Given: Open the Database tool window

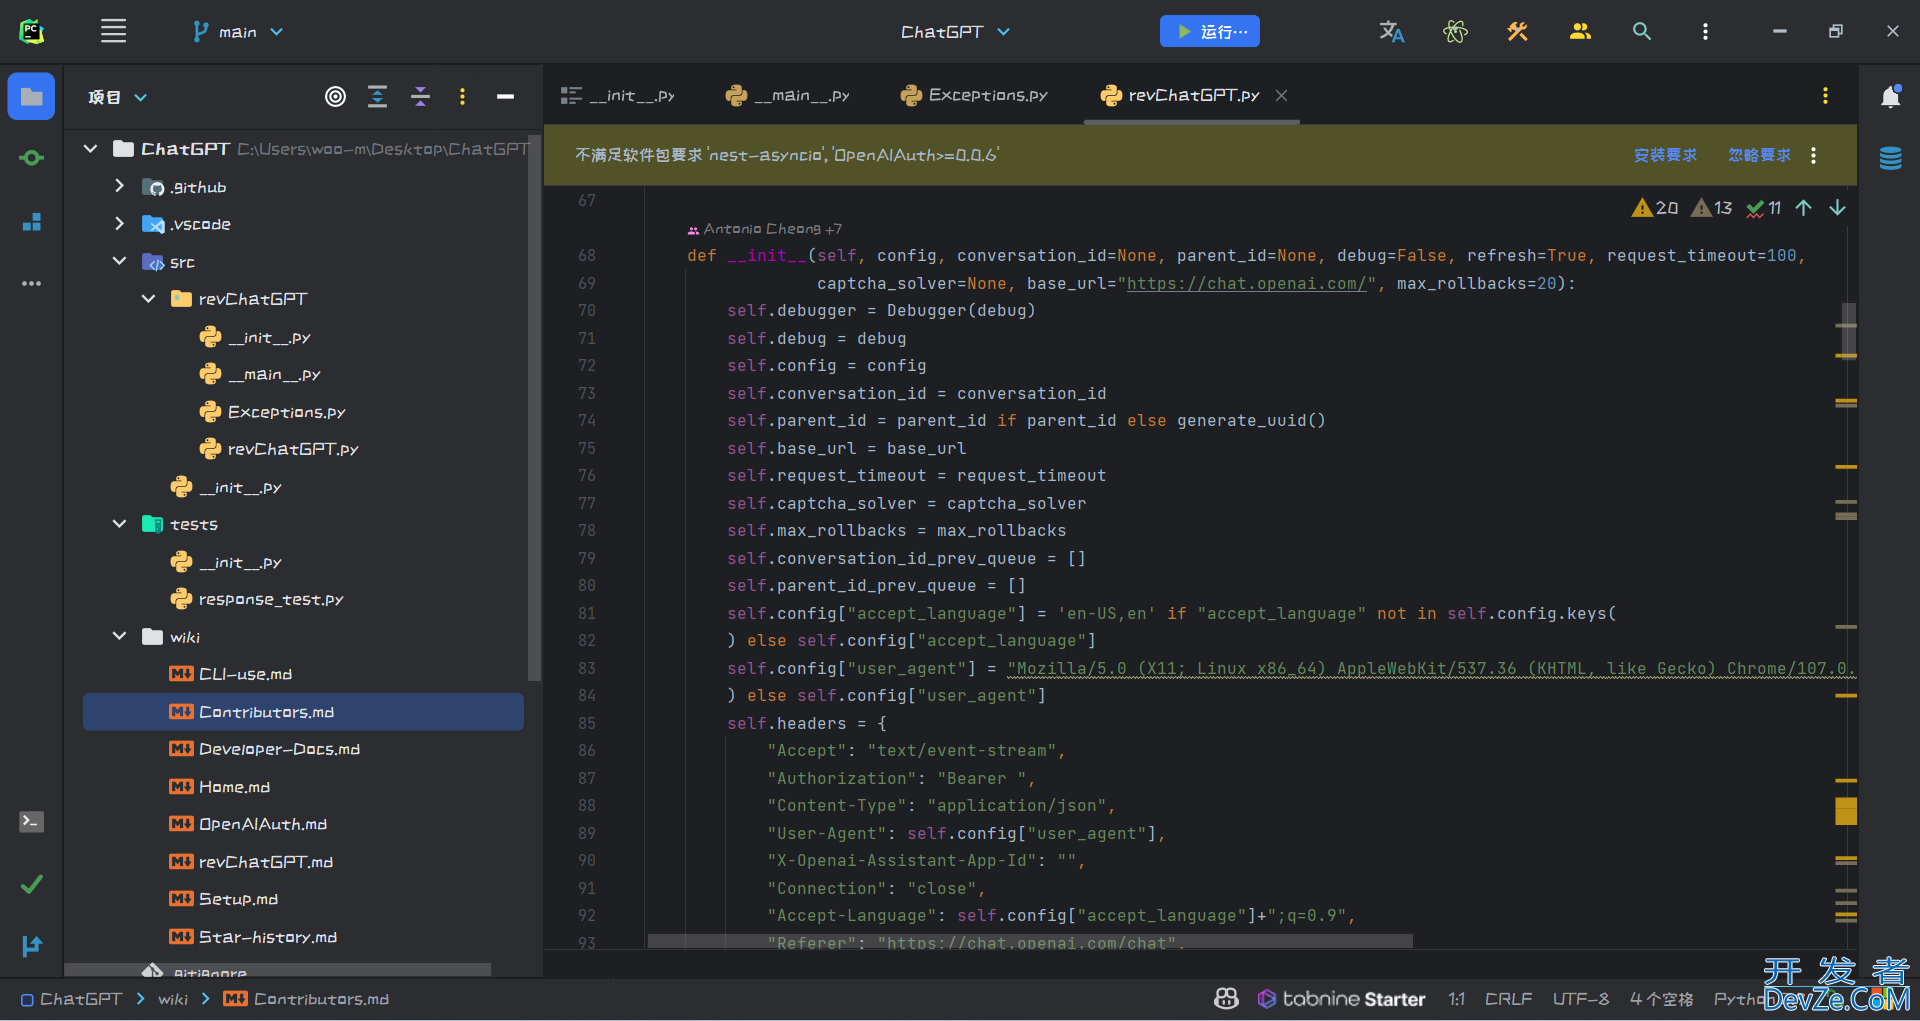Looking at the screenshot, I should 1890,158.
